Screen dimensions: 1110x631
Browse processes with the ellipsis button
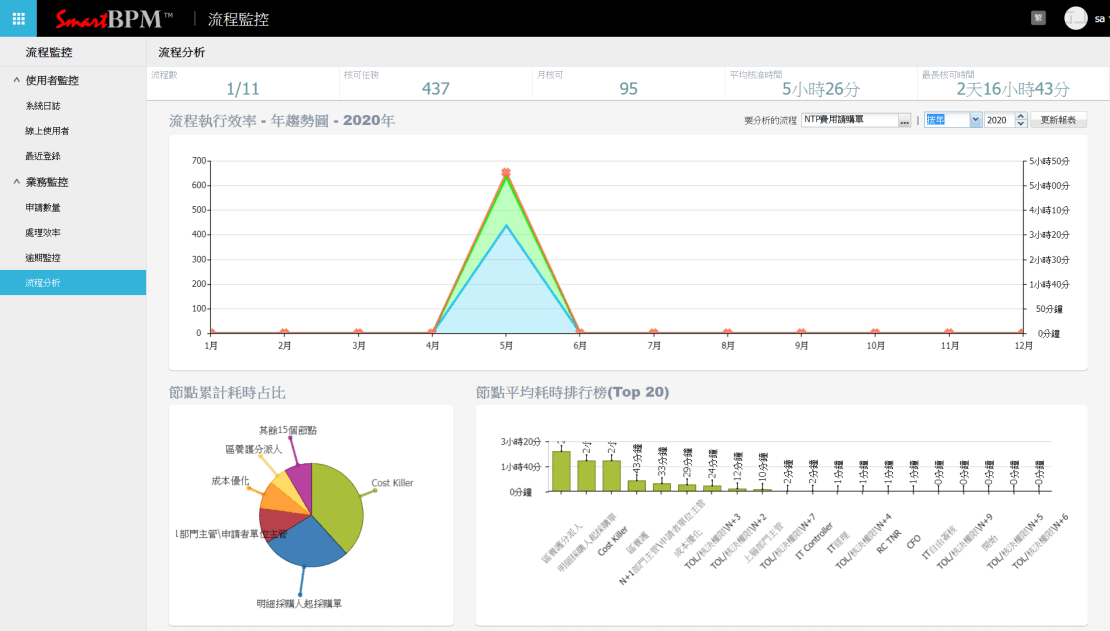click(x=904, y=120)
